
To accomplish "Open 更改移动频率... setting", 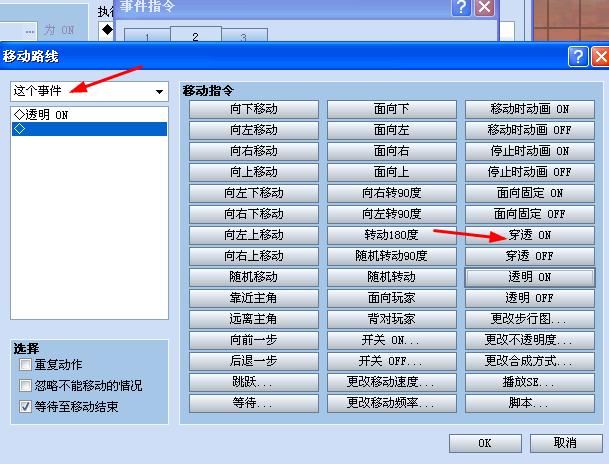I will point(392,403).
